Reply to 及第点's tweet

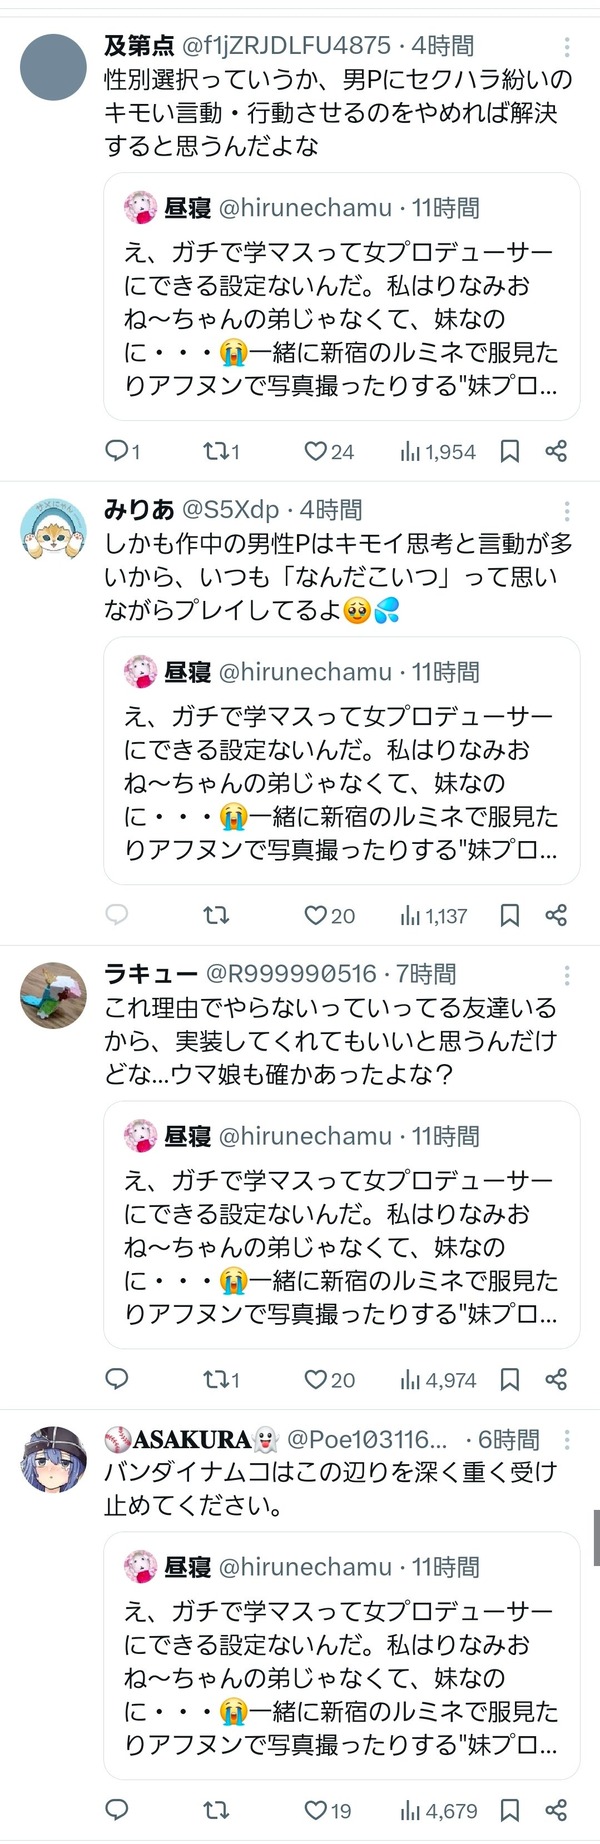tap(122, 452)
